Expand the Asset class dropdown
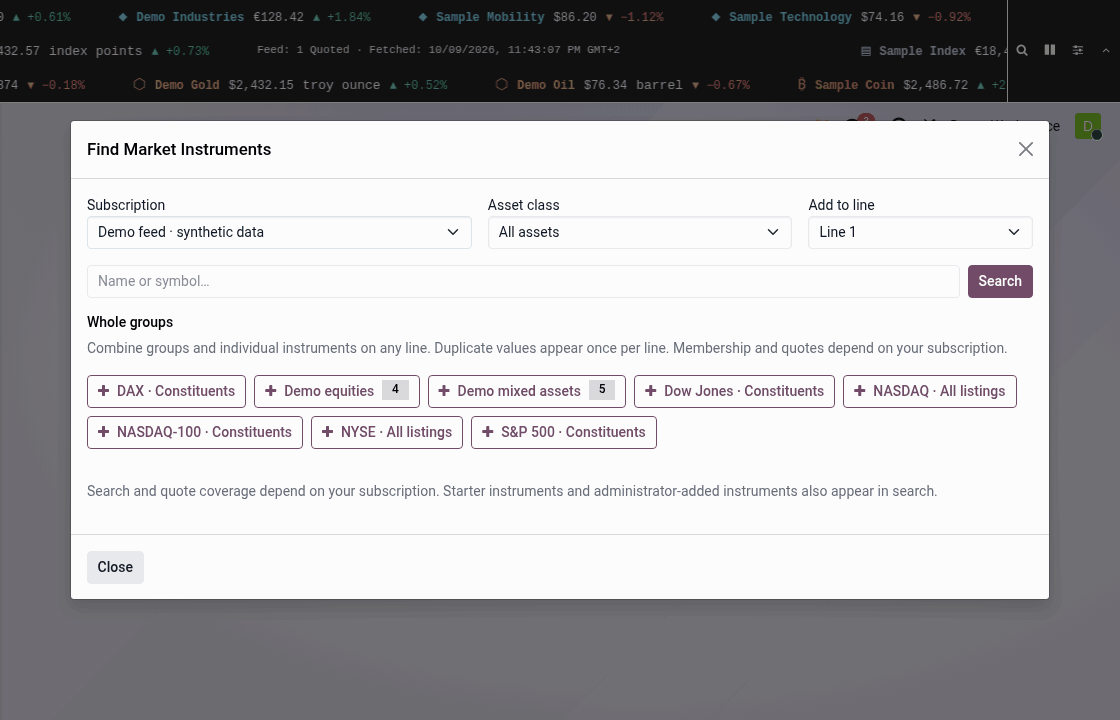 [639, 233]
